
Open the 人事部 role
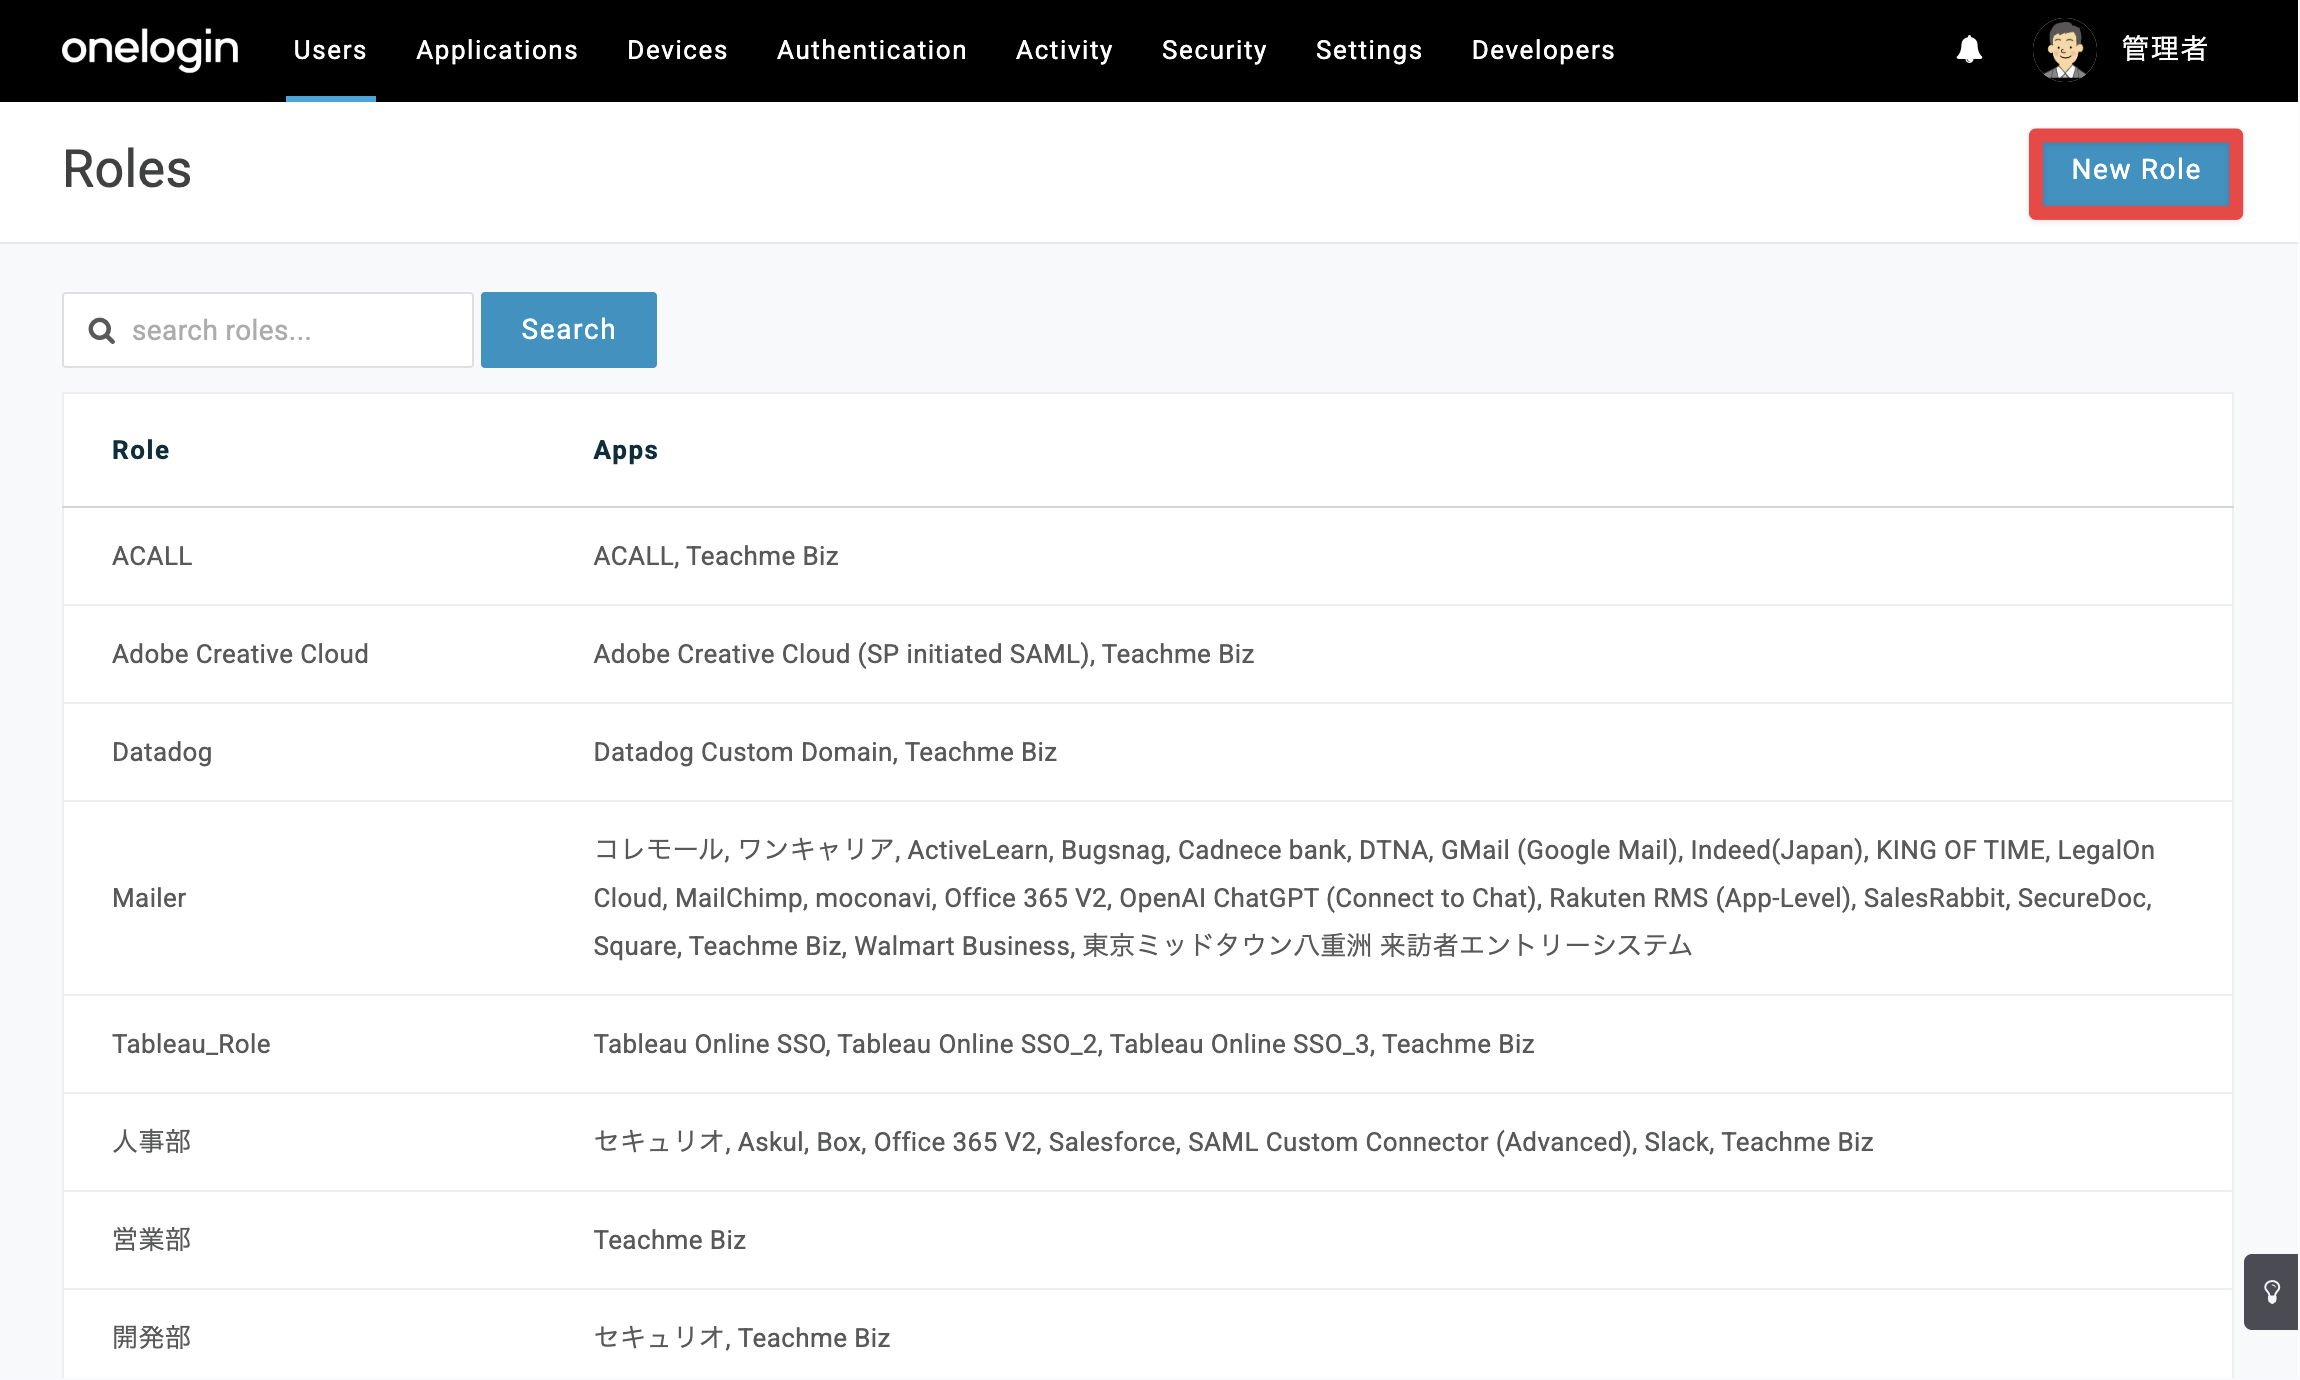[x=152, y=1142]
